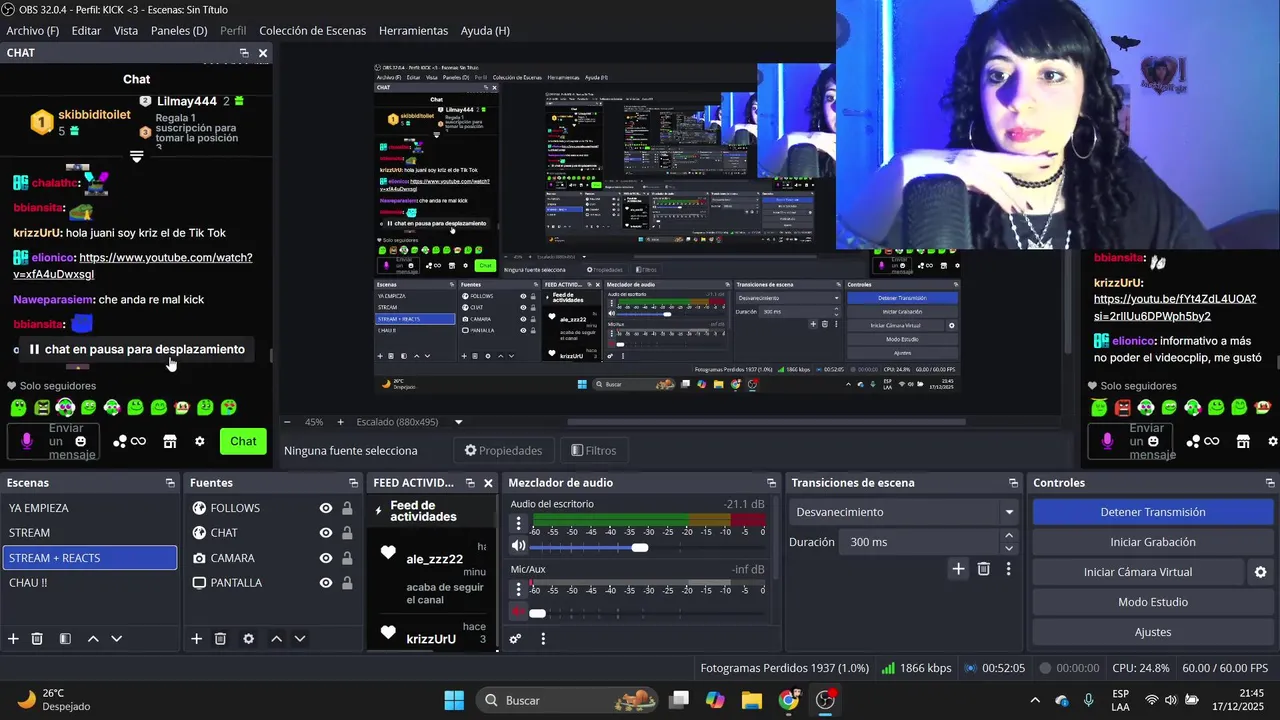Open the Desvanecimiento transition dropdown

point(904,512)
